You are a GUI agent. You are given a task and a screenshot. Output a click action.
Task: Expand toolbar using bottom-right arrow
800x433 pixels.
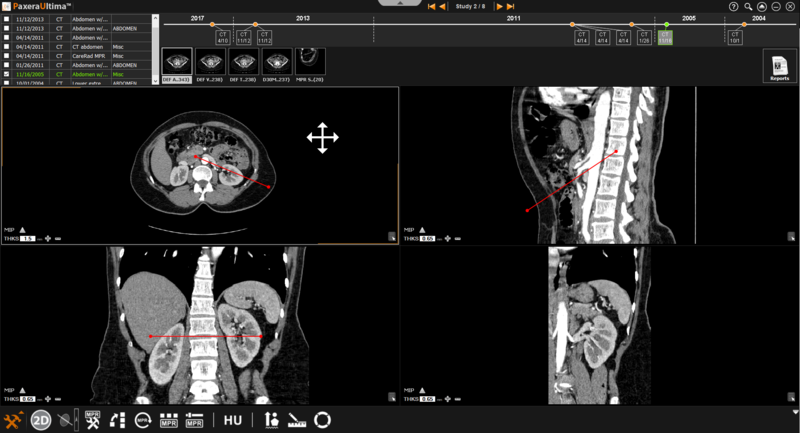pos(793,412)
